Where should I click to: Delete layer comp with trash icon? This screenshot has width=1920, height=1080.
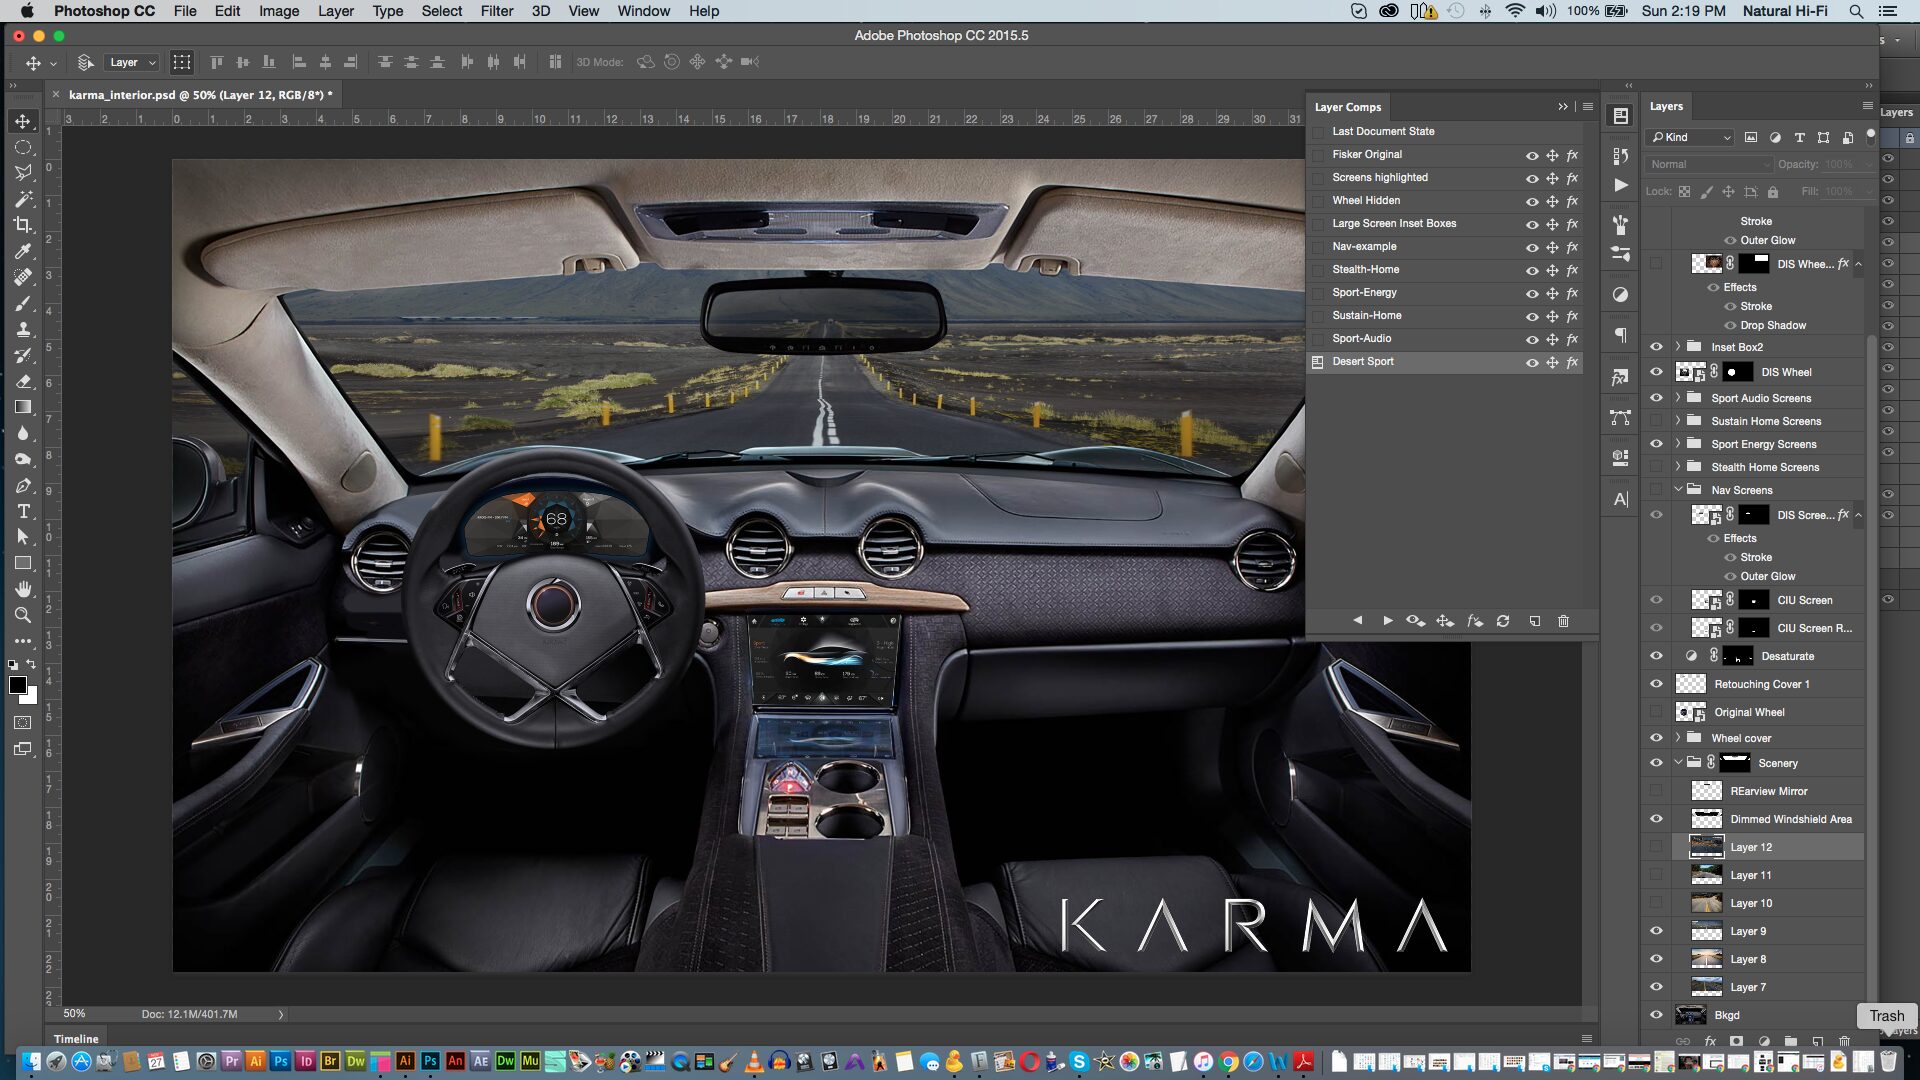coord(1563,621)
